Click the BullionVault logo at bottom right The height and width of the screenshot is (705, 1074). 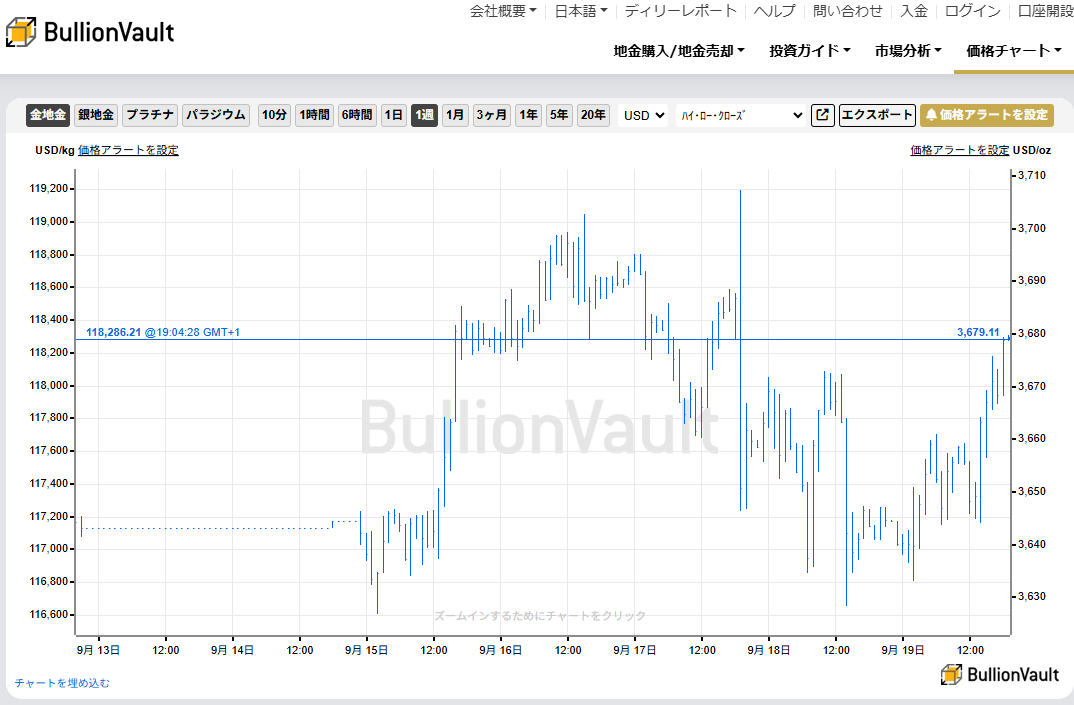pyautogui.click(x=1000, y=675)
